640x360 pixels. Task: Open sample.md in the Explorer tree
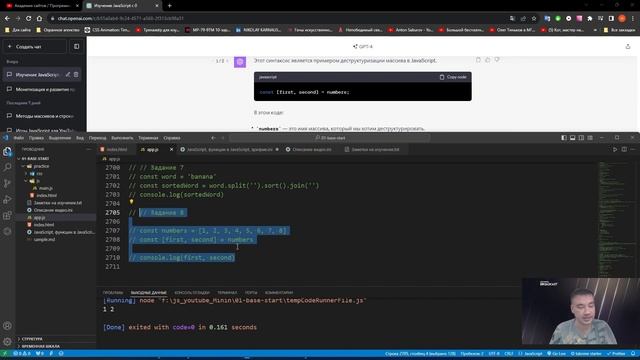(x=44, y=240)
